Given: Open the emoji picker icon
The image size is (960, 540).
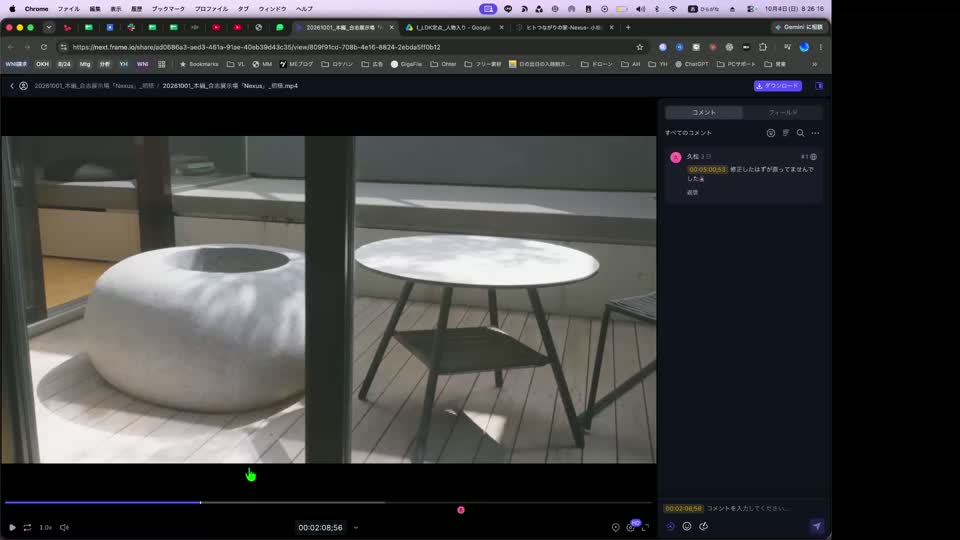Looking at the screenshot, I should pos(687,526).
